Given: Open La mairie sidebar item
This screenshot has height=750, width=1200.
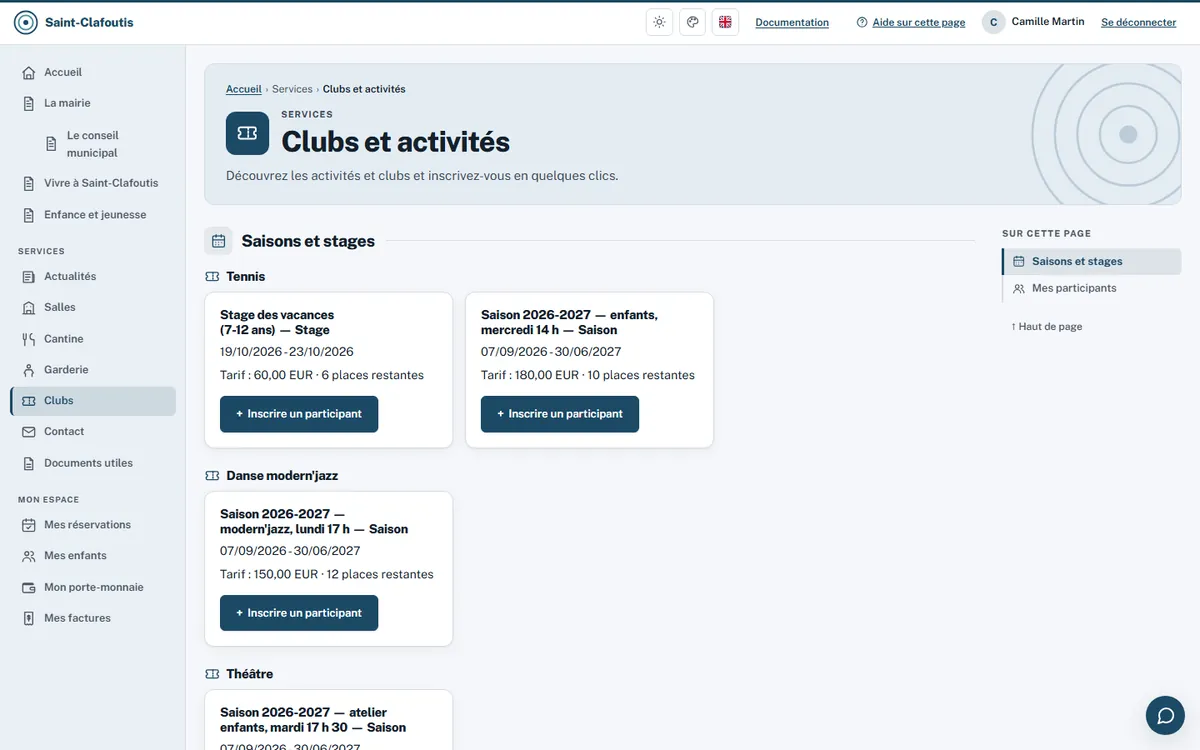Looking at the screenshot, I should pyautogui.click(x=93, y=103).
